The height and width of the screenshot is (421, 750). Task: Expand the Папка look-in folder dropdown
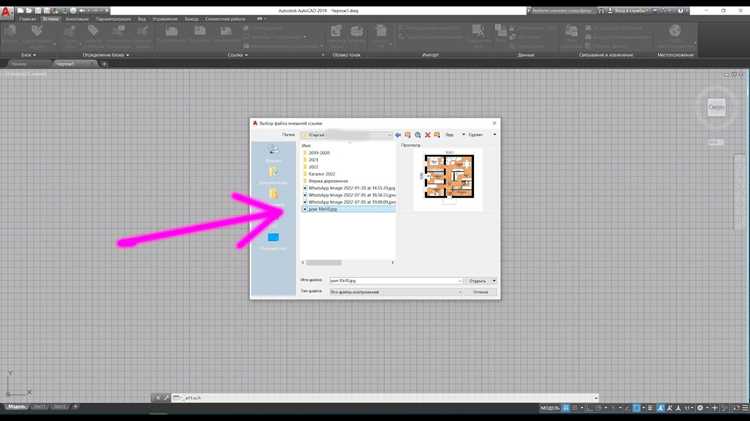click(x=389, y=135)
